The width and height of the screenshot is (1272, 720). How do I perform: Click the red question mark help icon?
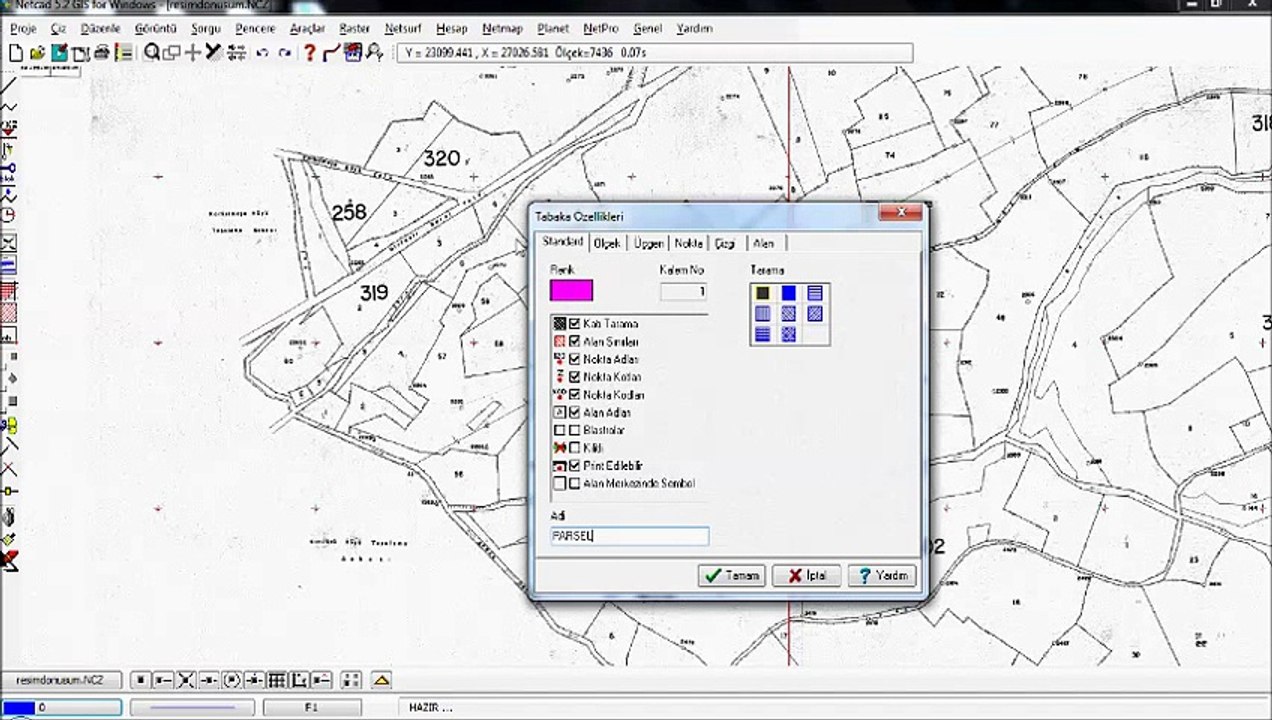point(309,53)
